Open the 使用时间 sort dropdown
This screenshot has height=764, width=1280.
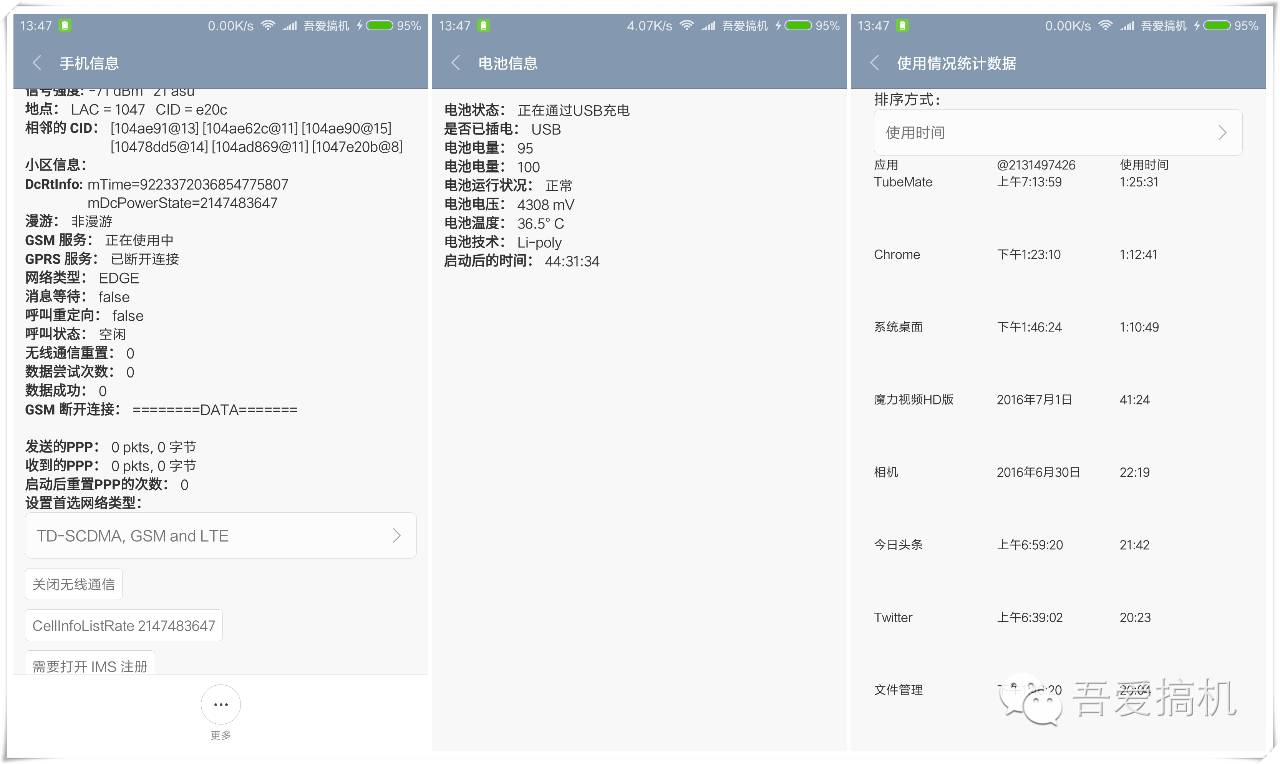1058,131
